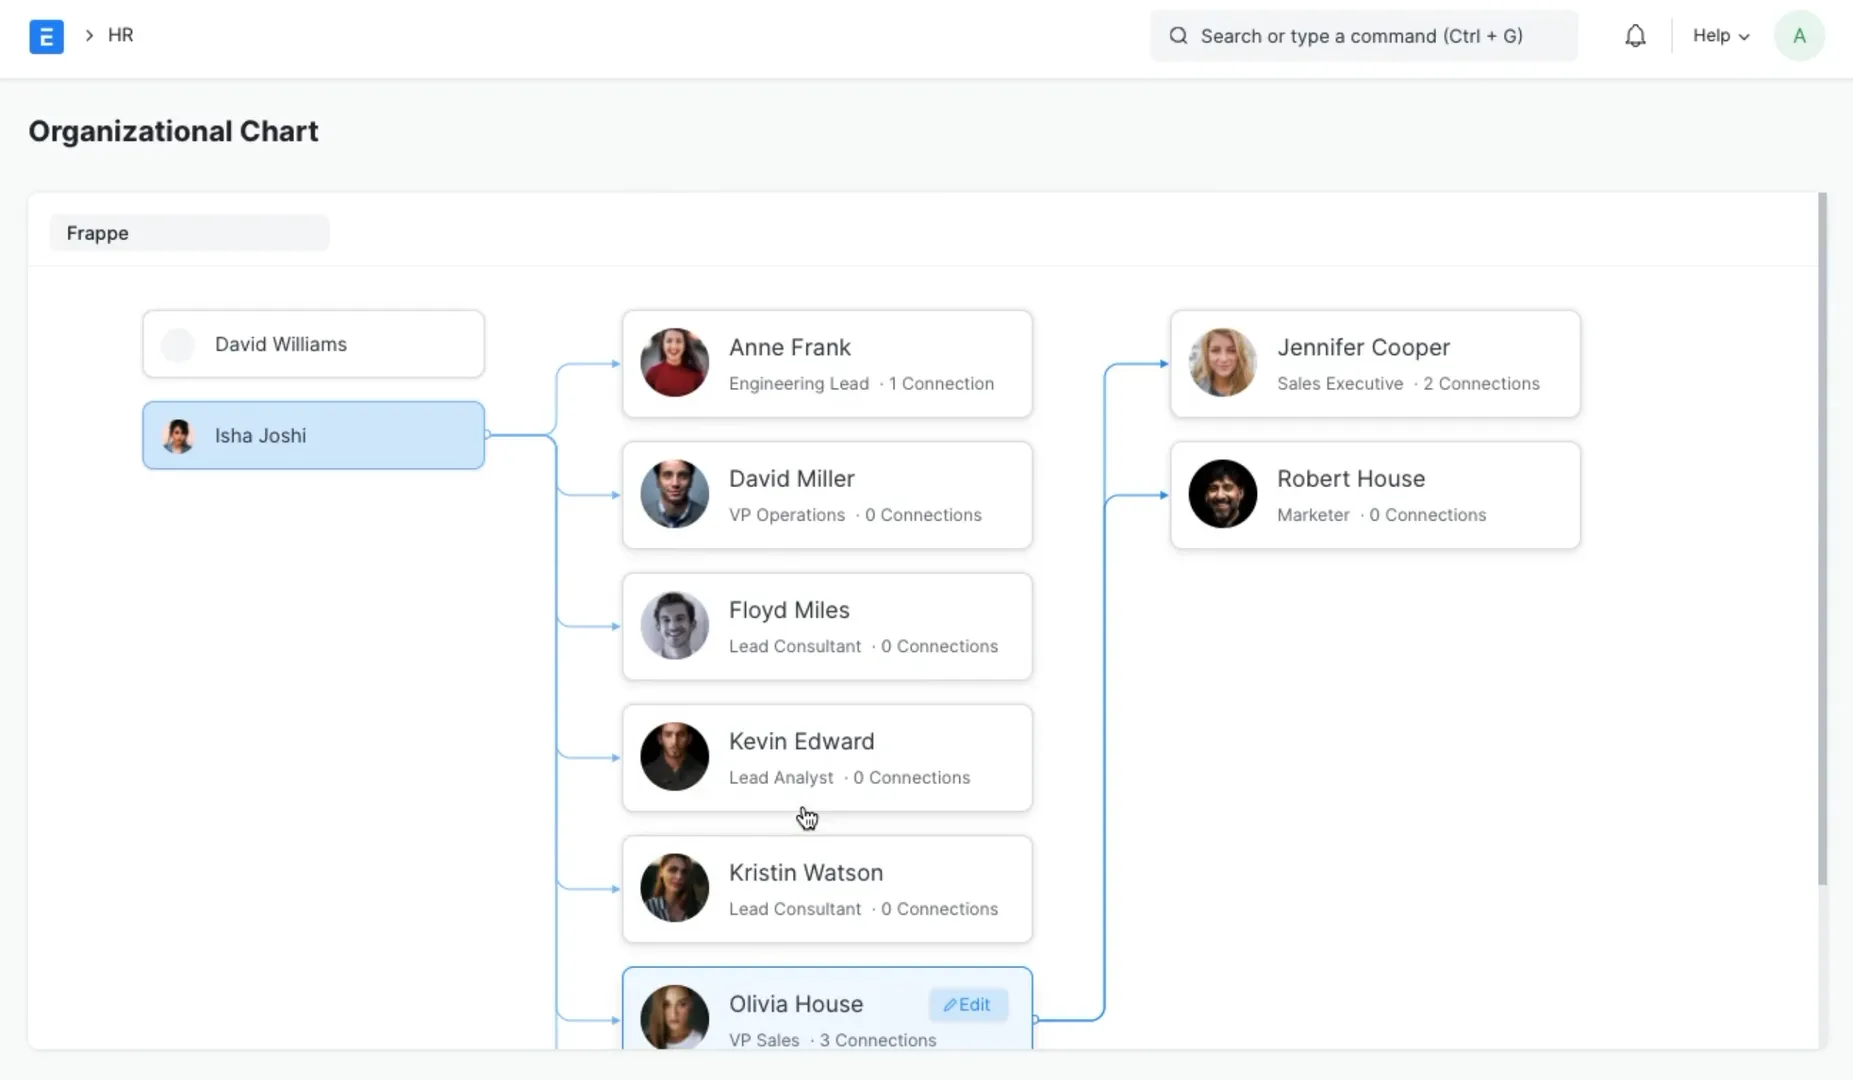Navigate to HR breadcrumb
The height and width of the screenshot is (1080, 1853).
pyautogui.click(x=120, y=35)
